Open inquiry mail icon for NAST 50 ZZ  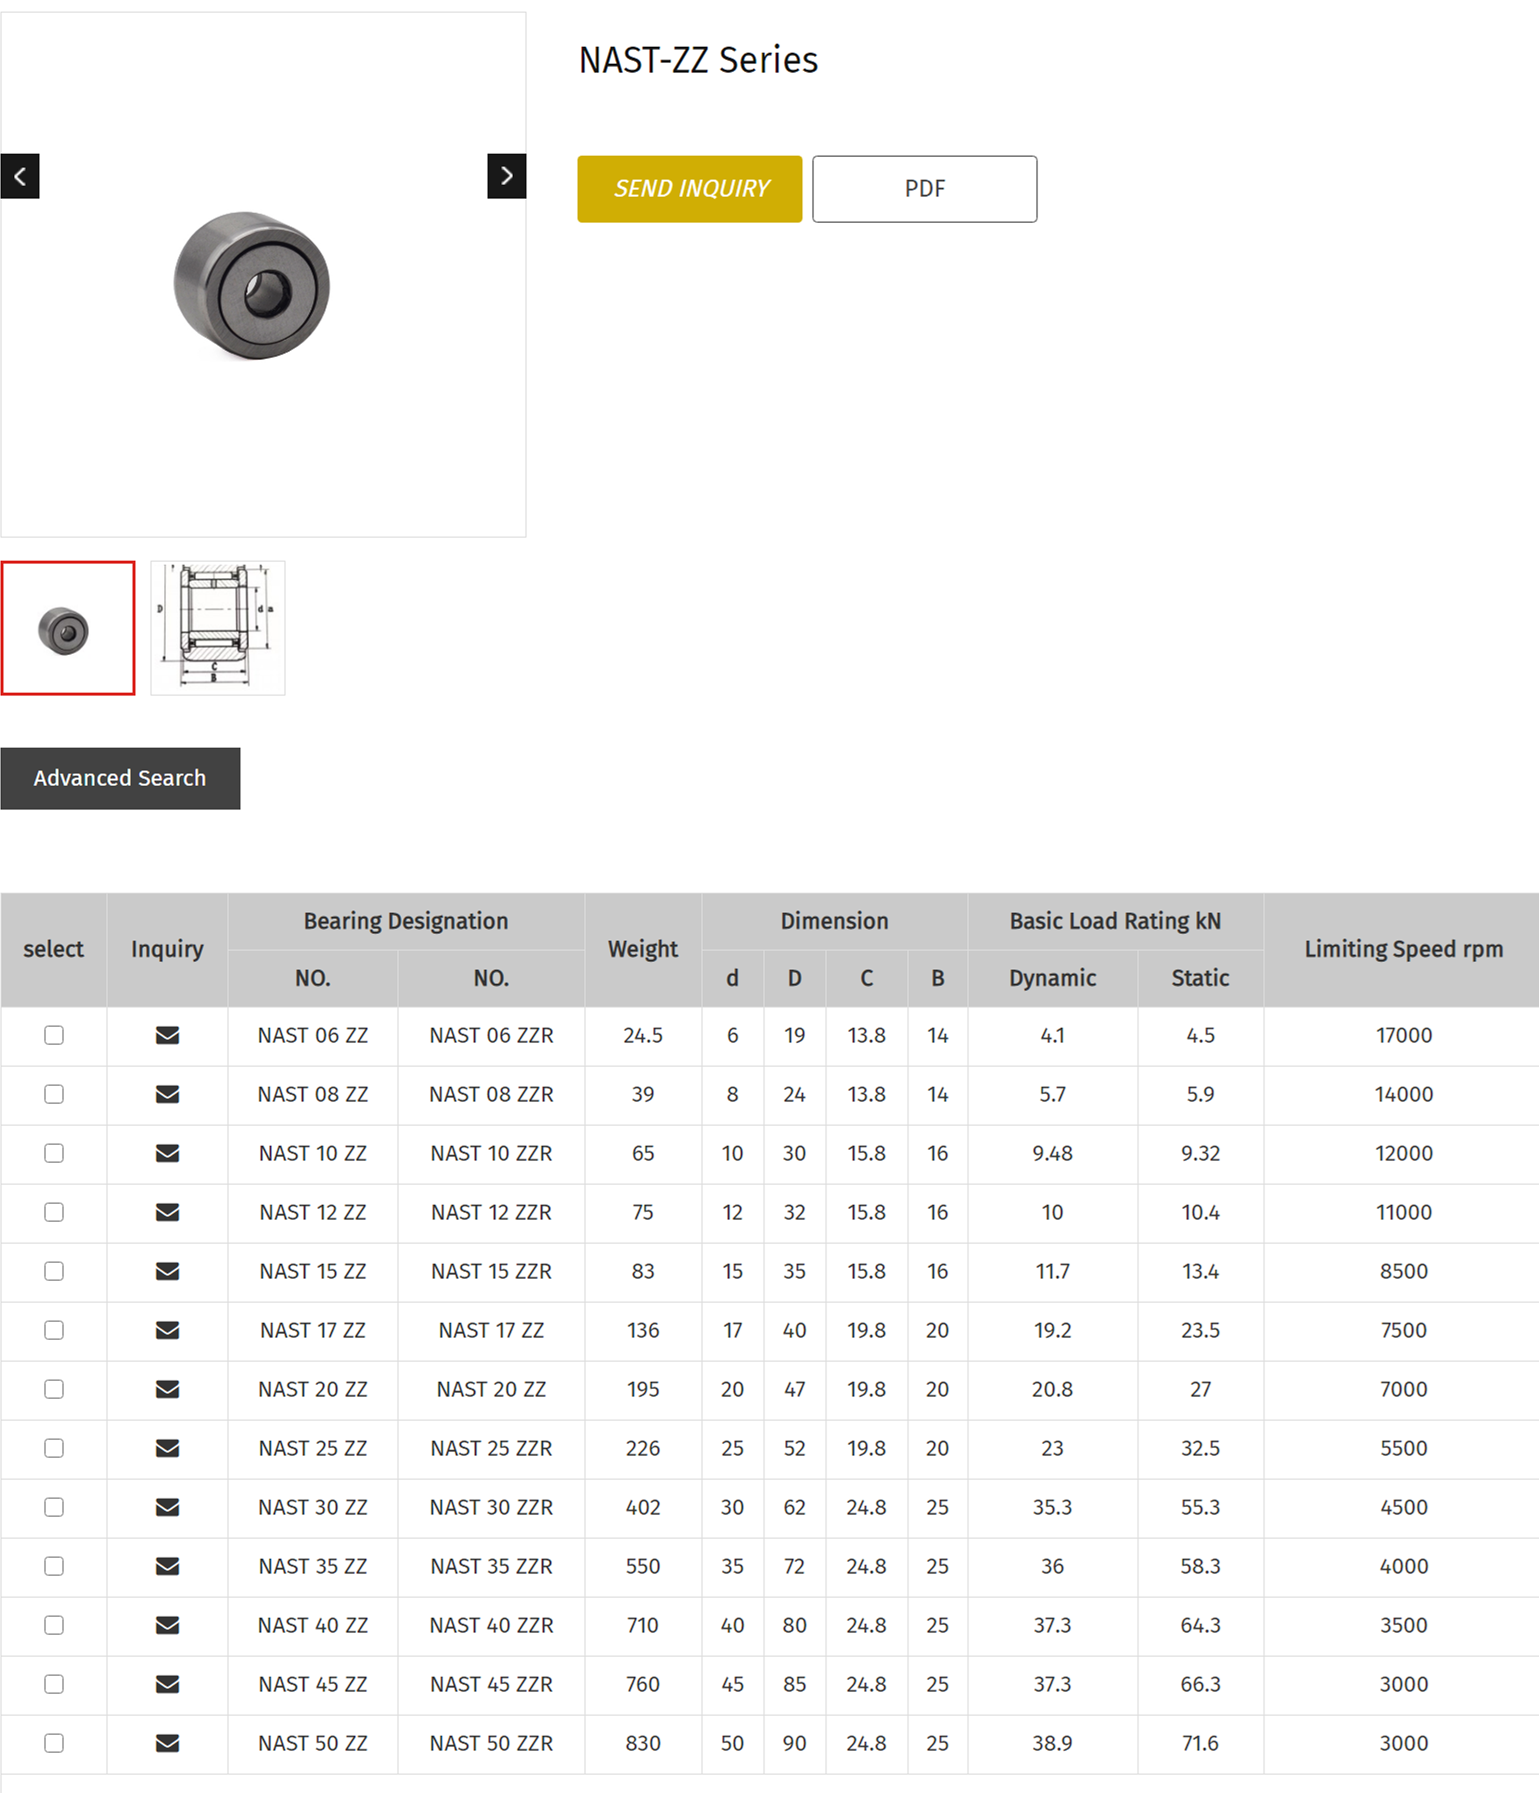pyautogui.click(x=167, y=1743)
